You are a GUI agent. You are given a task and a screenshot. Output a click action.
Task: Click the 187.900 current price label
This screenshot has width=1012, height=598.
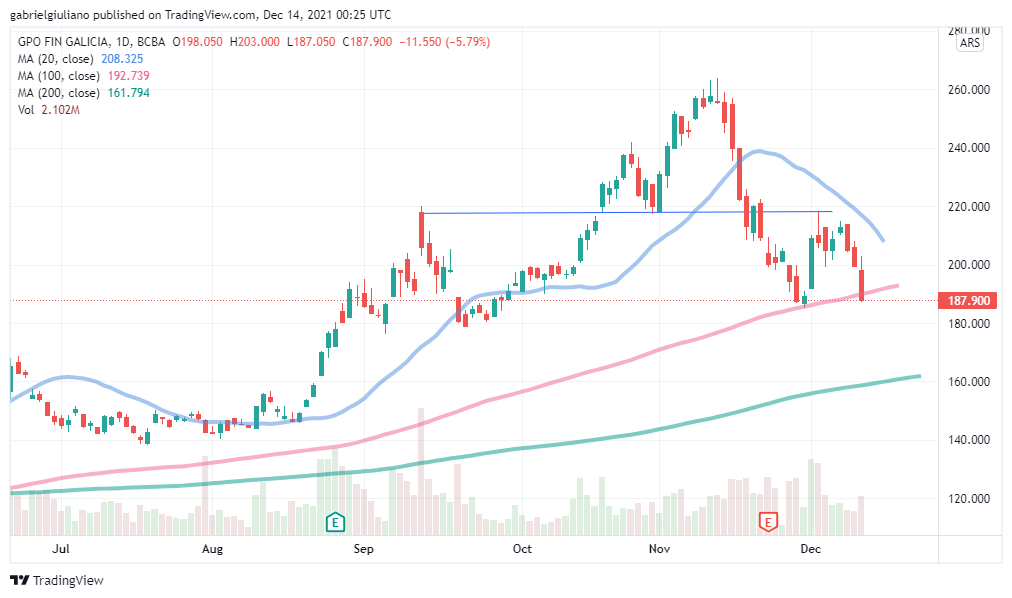coord(965,301)
